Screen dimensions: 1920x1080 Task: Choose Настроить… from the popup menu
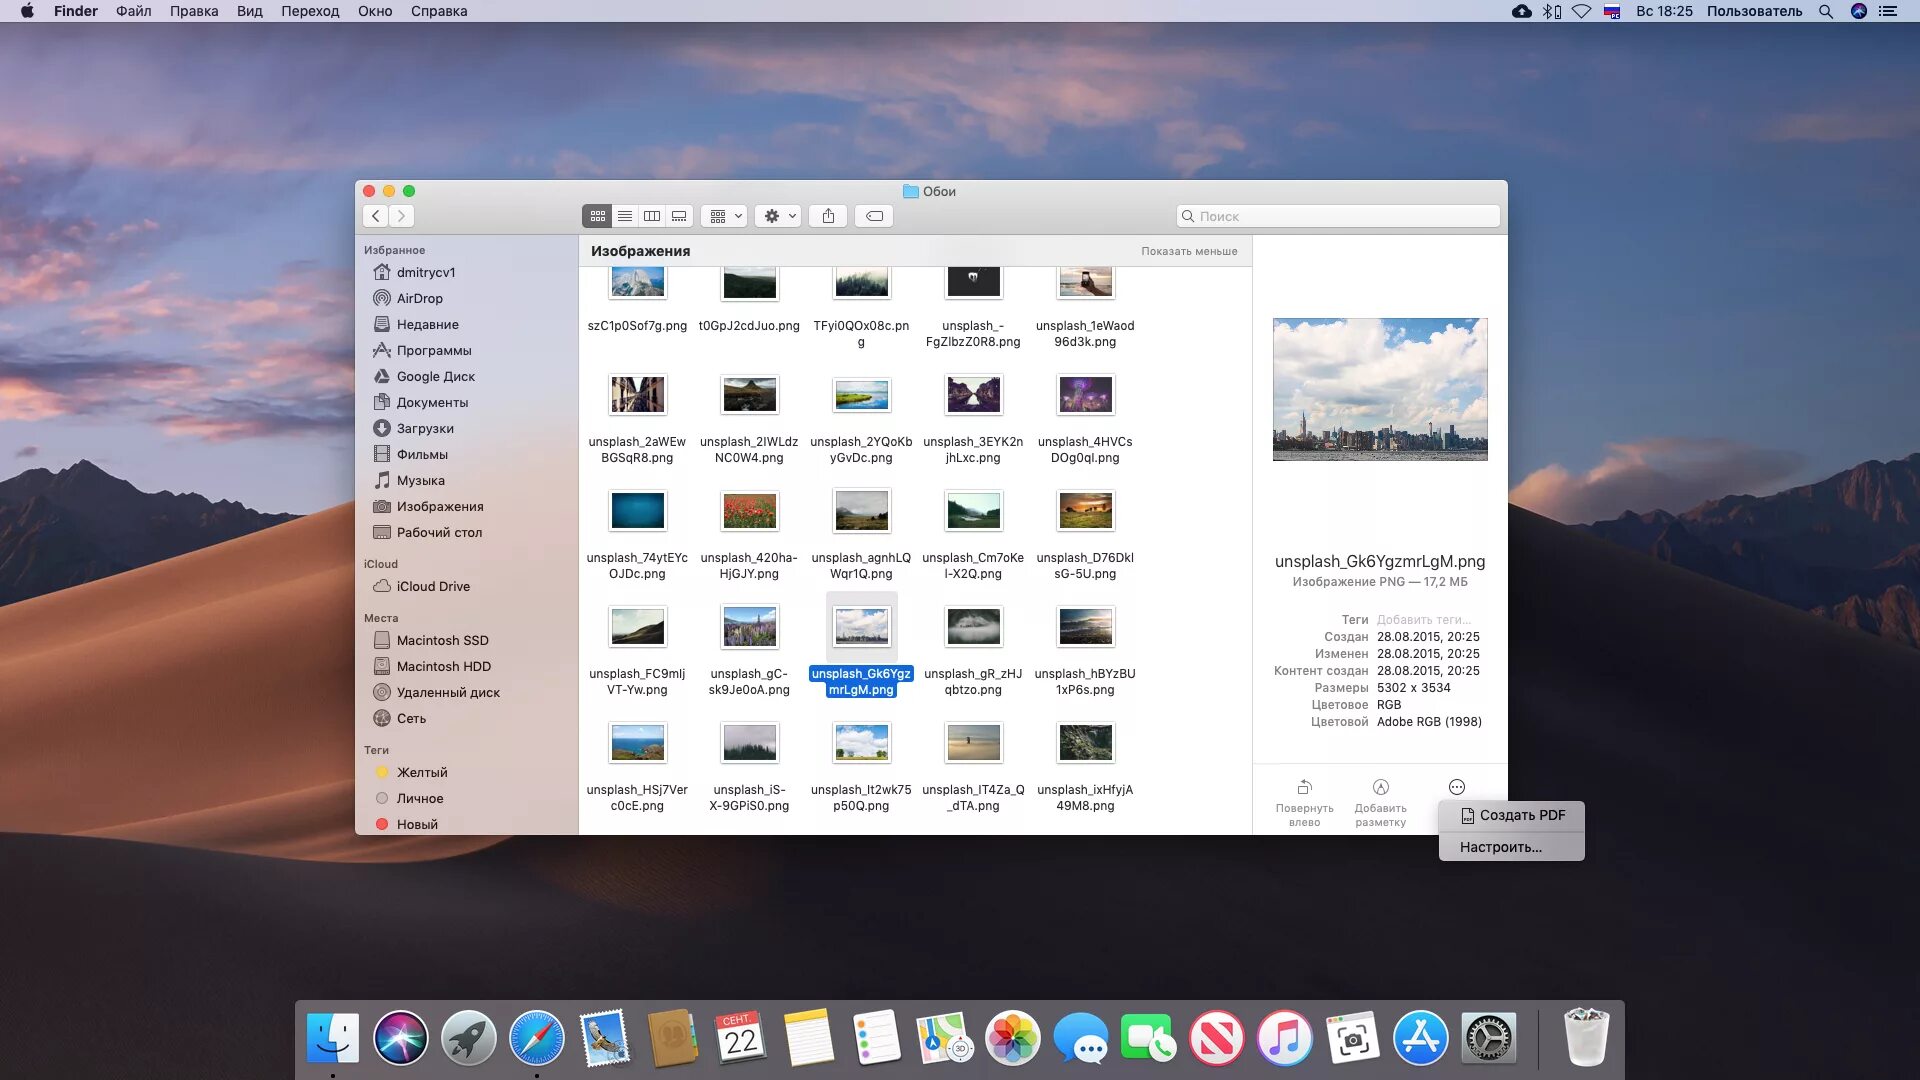click(x=1512, y=847)
